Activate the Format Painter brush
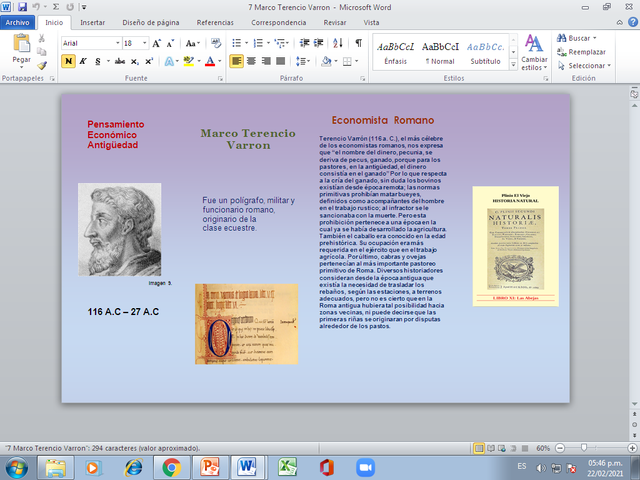 coord(42,65)
